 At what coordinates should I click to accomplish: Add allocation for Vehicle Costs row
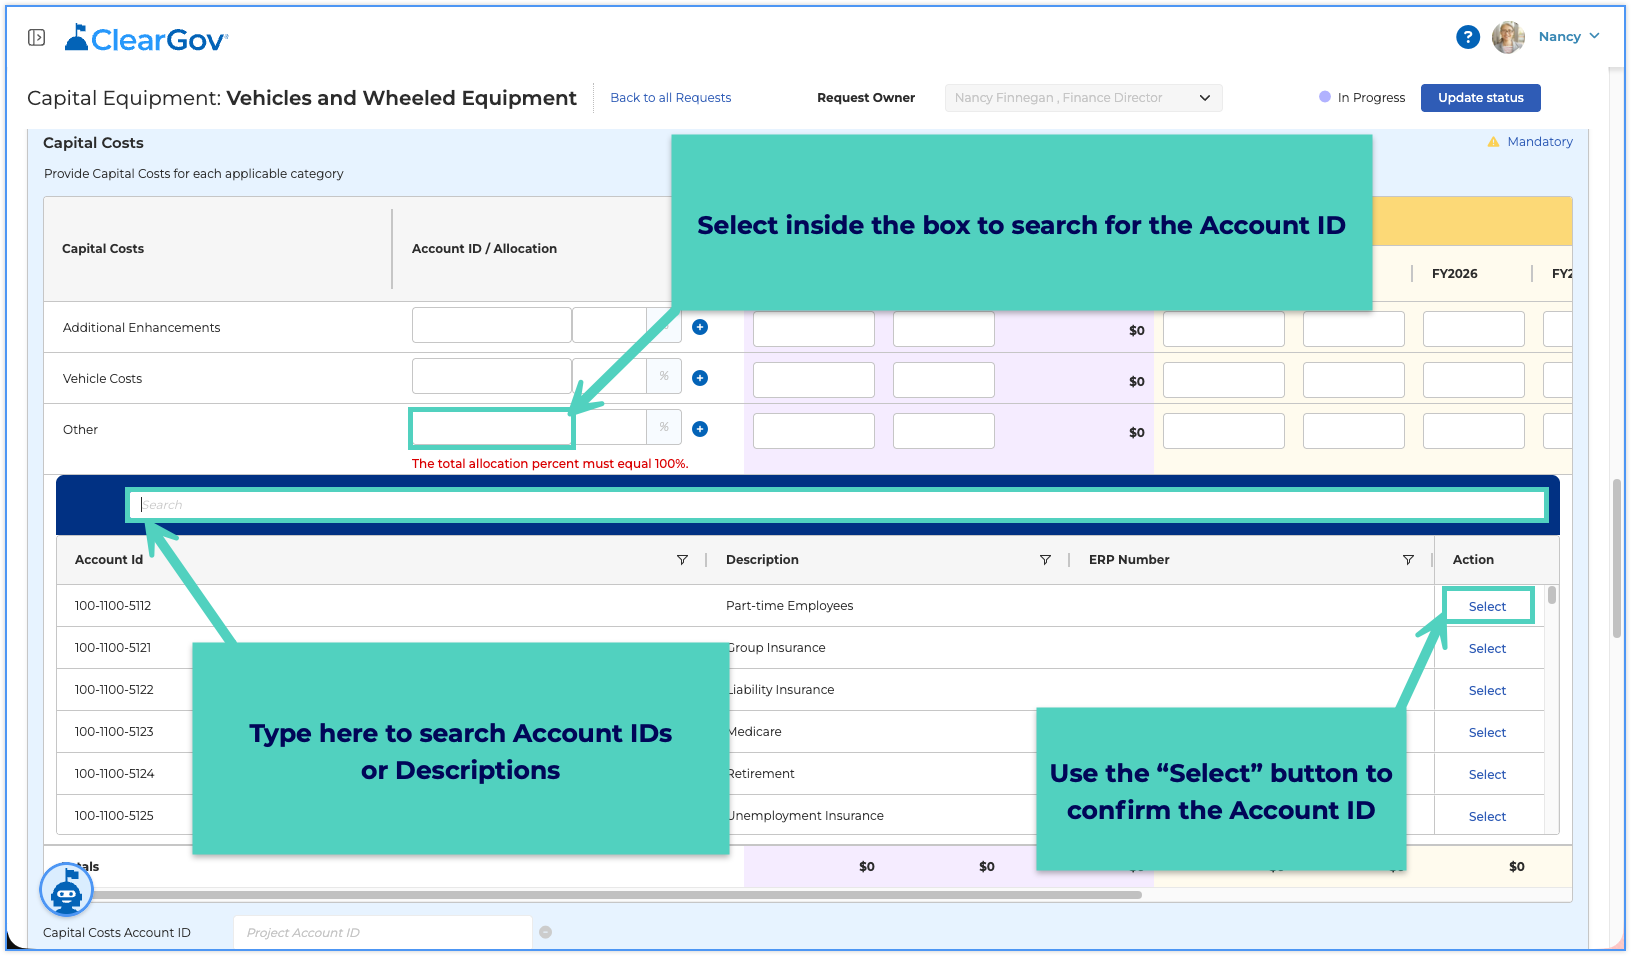pyautogui.click(x=700, y=378)
